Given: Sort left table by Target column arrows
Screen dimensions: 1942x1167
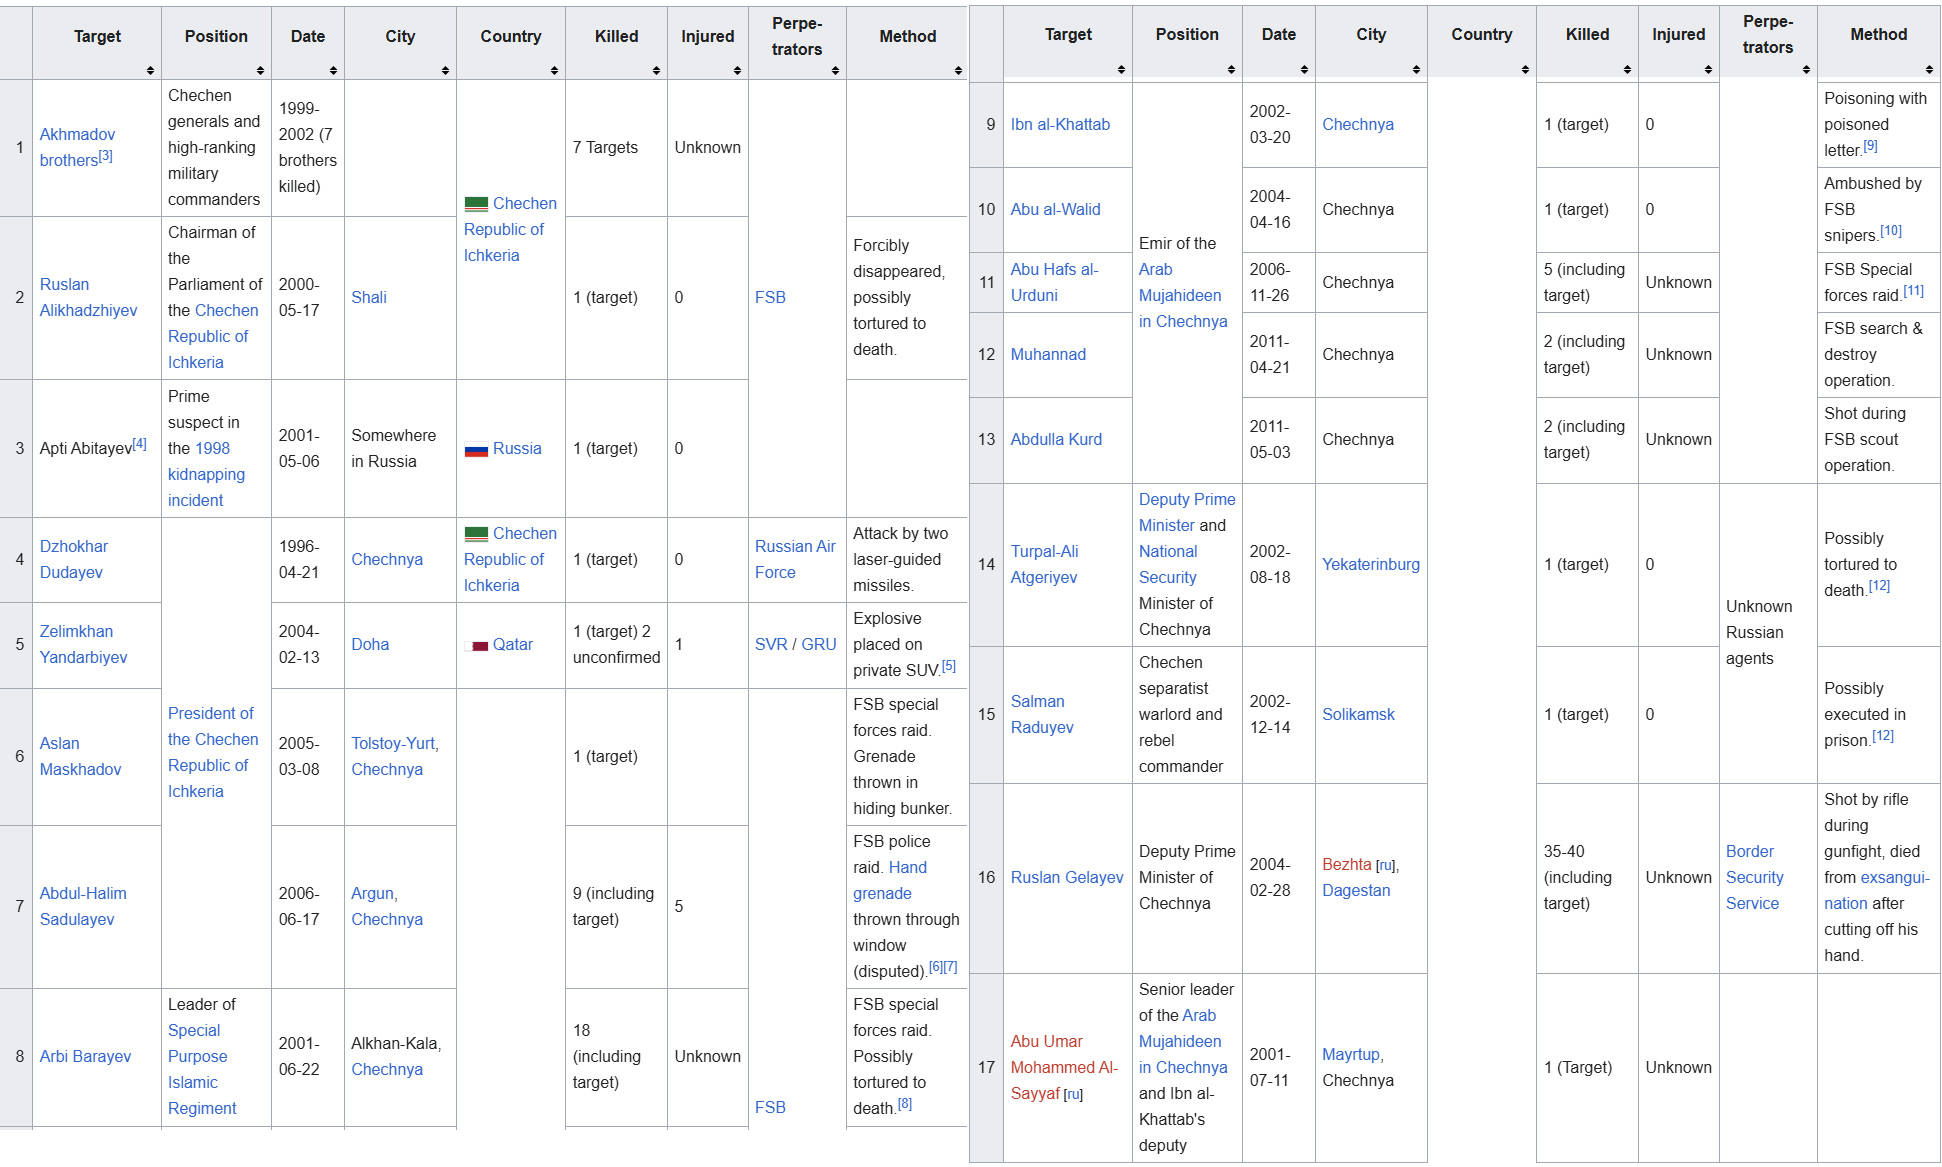Looking at the screenshot, I should tap(150, 70).
